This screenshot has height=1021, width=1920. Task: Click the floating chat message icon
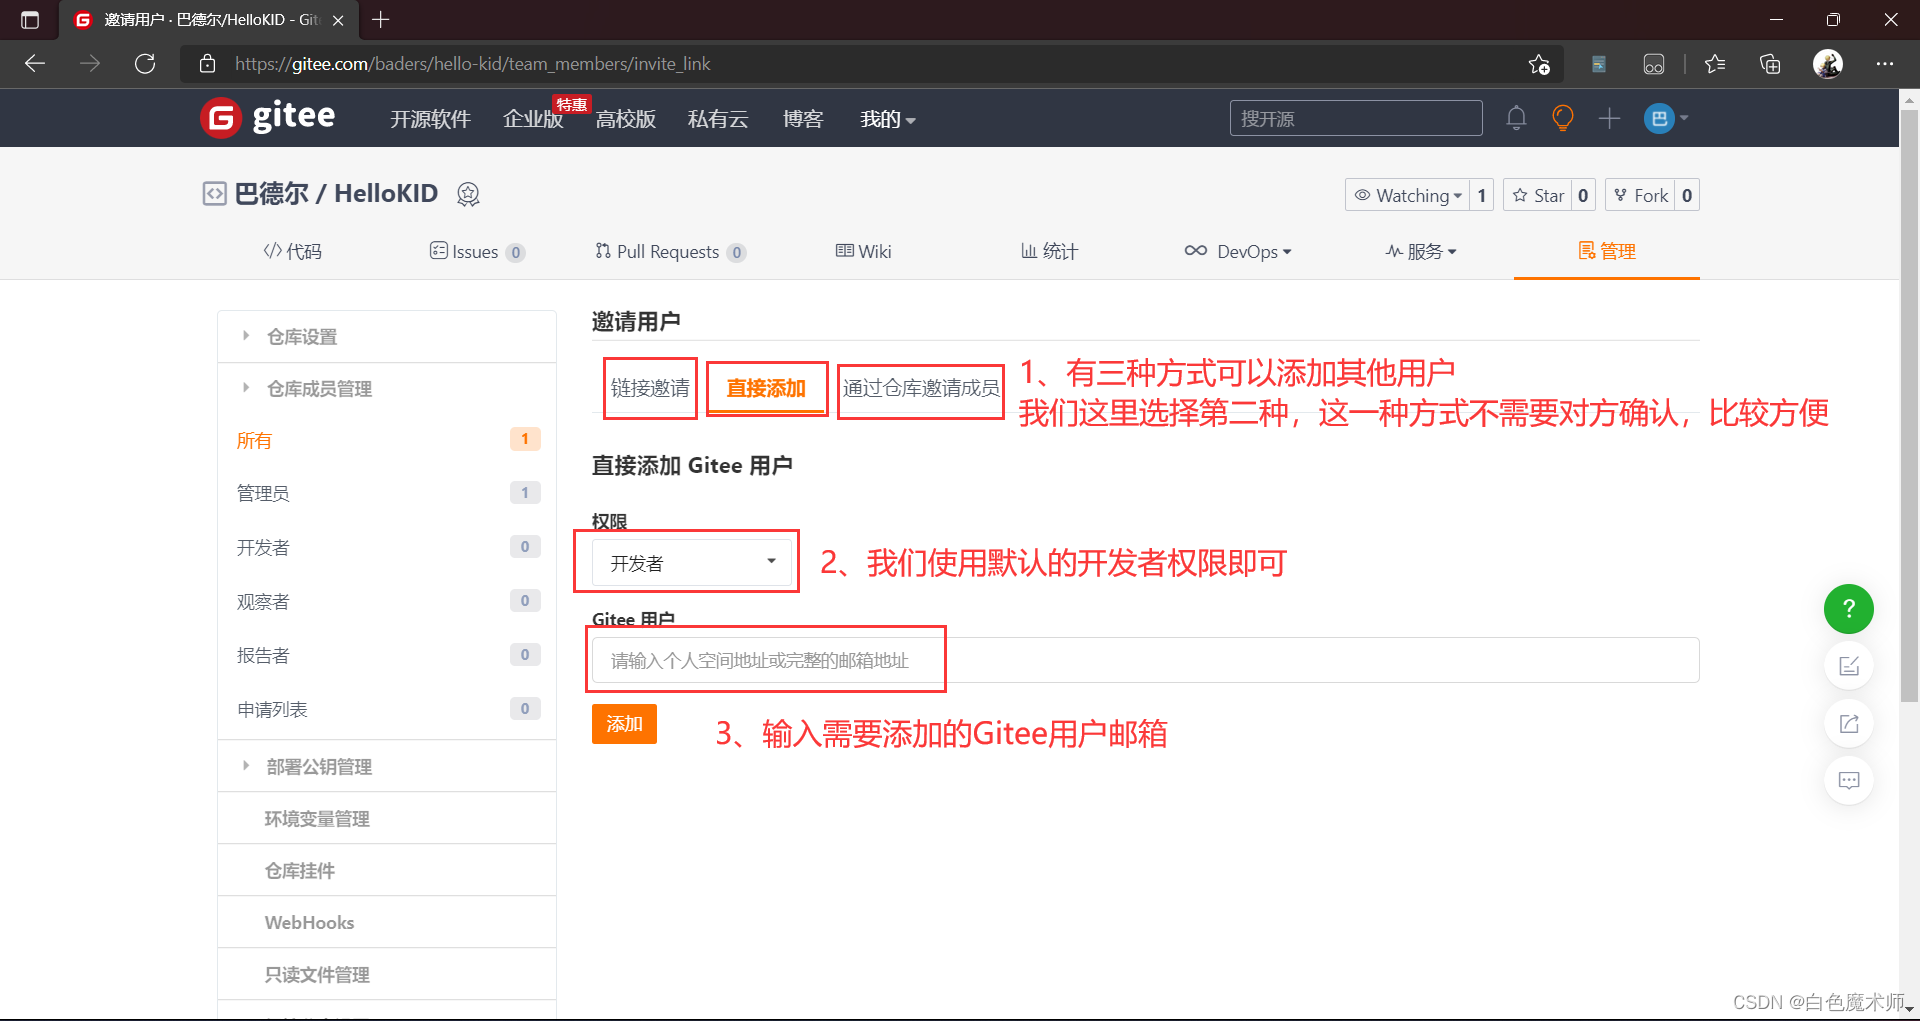click(x=1849, y=780)
